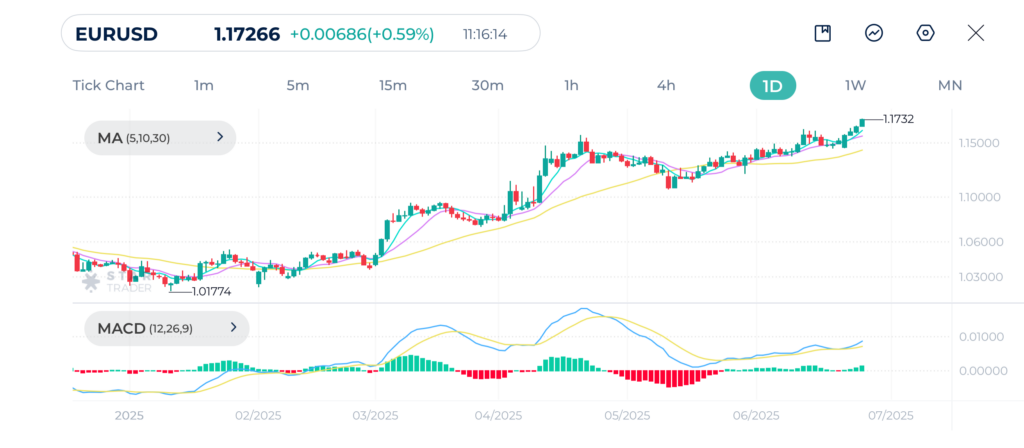Viewport: 1024px width, 448px height.
Task: Expand the MACD (12,26,9) indicator
Action: (166, 328)
